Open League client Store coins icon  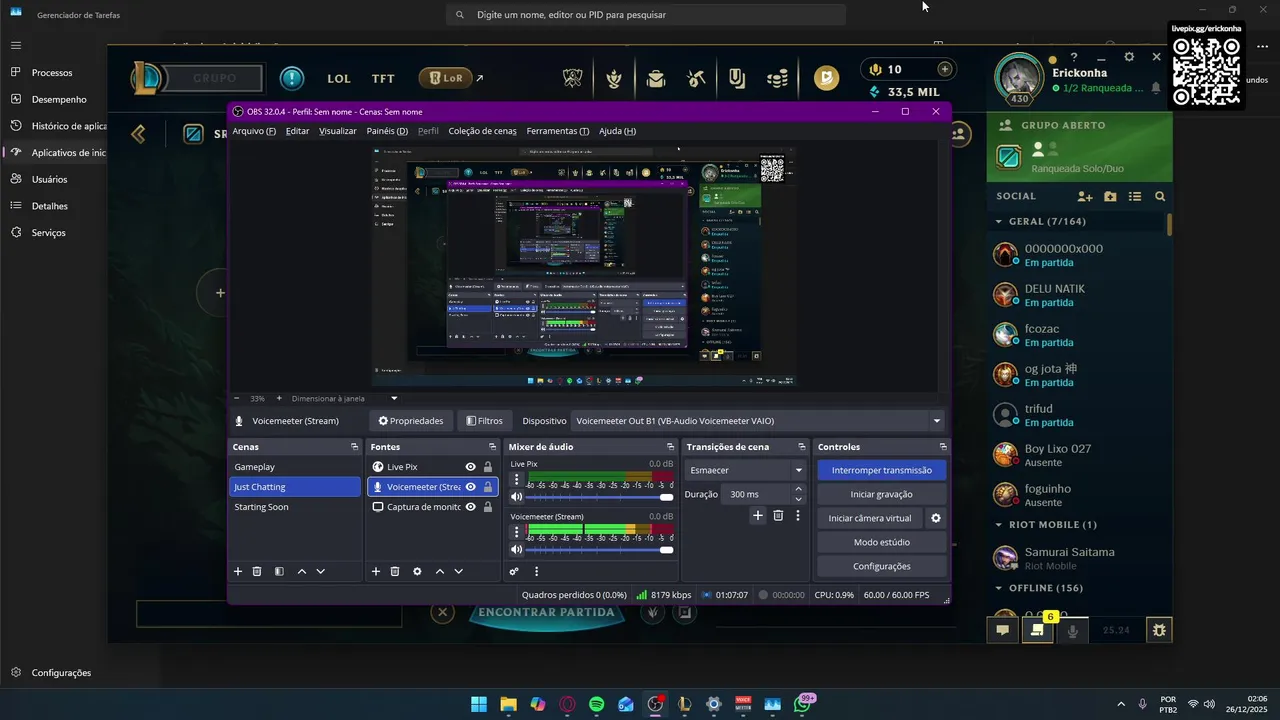[777, 77]
